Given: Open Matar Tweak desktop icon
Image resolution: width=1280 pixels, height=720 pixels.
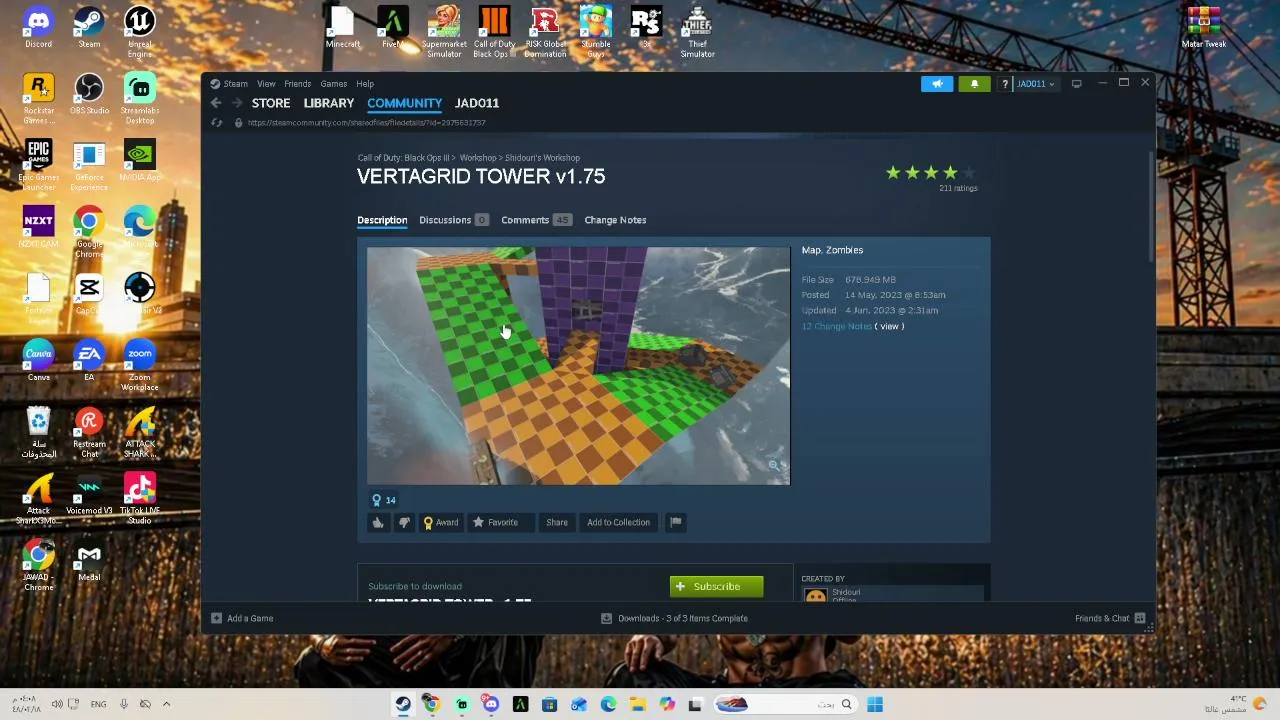Looking at the screenshot, I should point(1204,28).
